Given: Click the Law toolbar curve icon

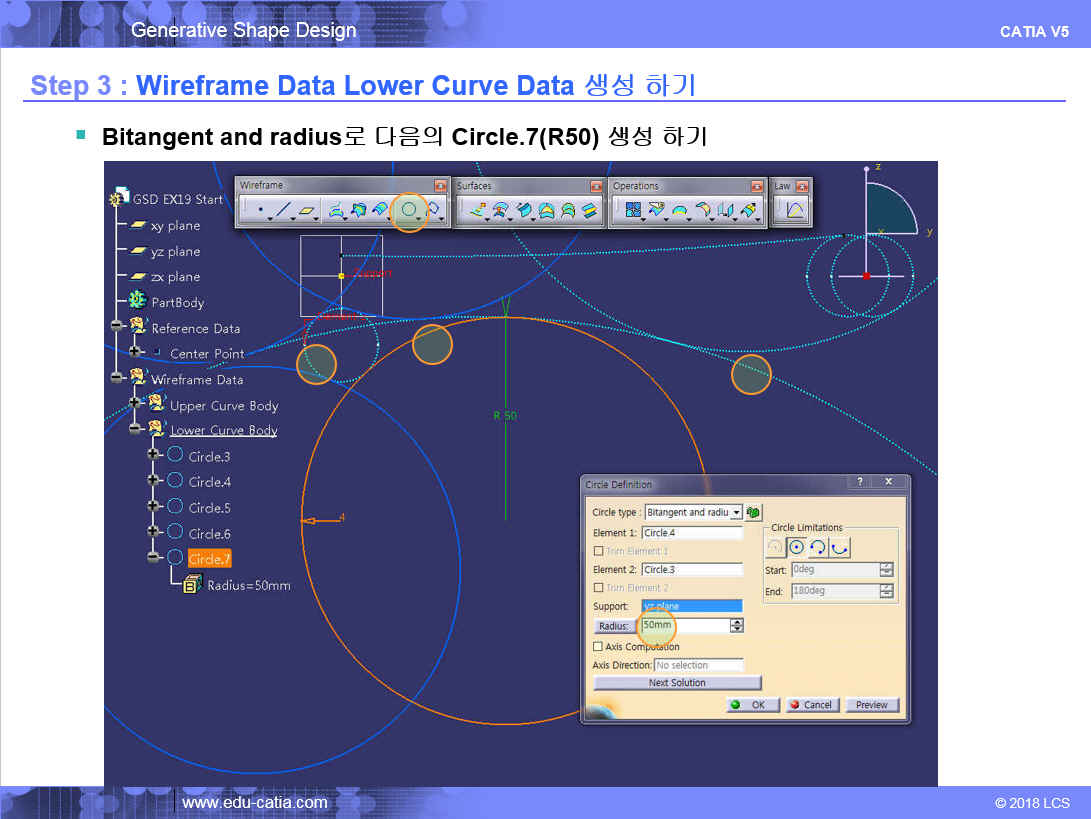Looking at the screenshot, I should [x=795, y=210].
